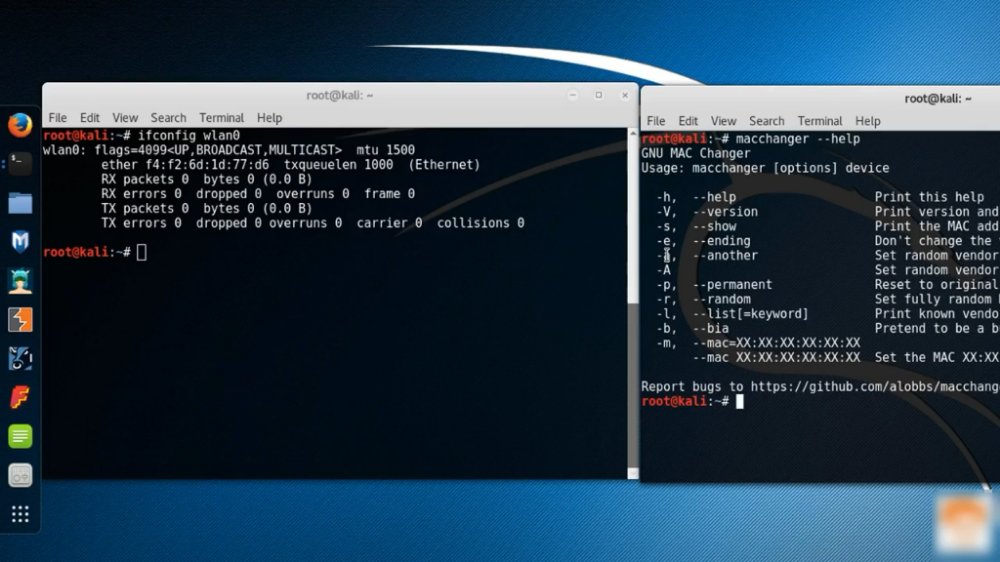The image size is (1000, 562).
Task: Open the Maltego icon in dock
Action: pos(20,359)
